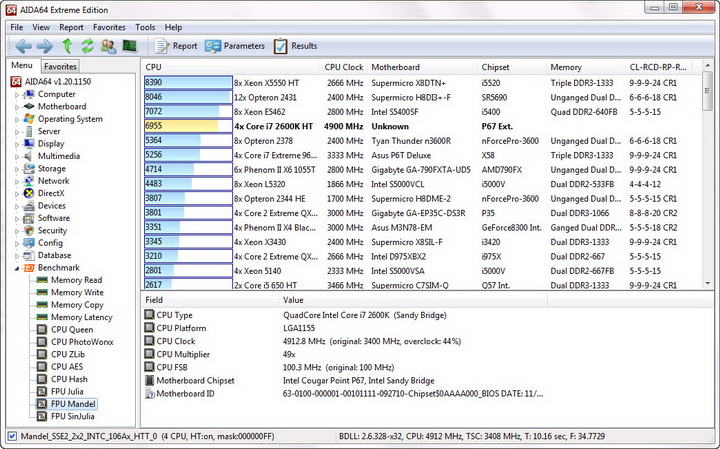Select the Config tree node
Image resolution: width=720 pixels, height=449 pixels.
tap(50, 243)
